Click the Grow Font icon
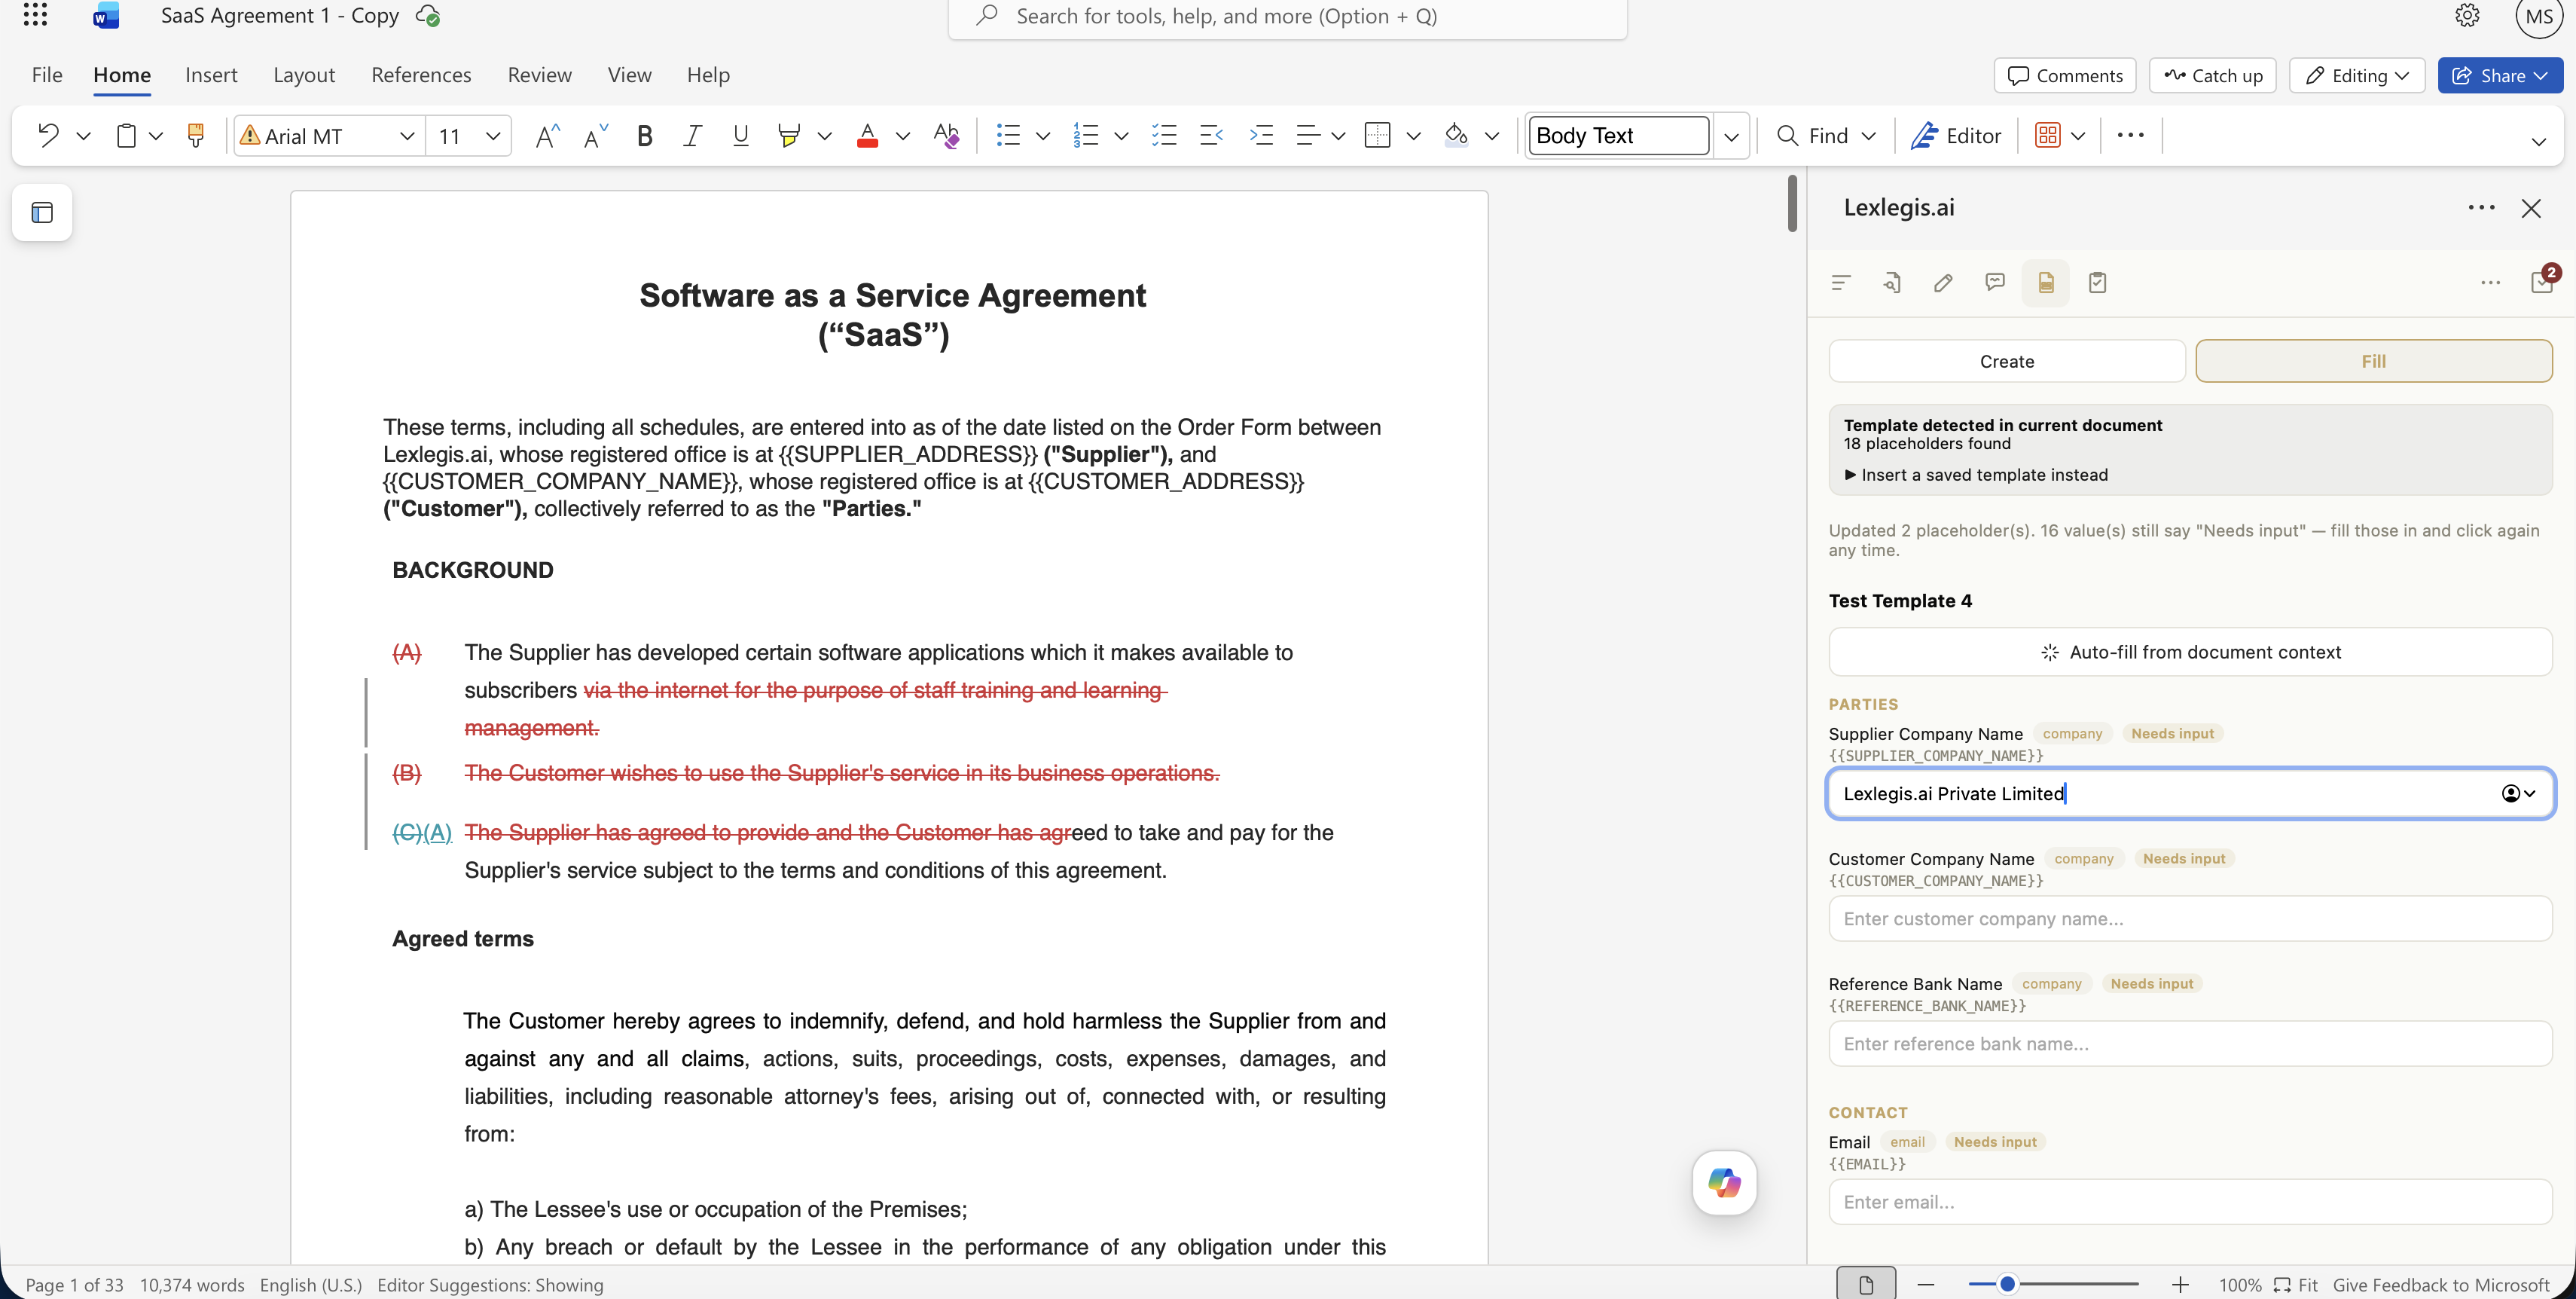This screenshot has height=1299, width=2576. [547, 135]
